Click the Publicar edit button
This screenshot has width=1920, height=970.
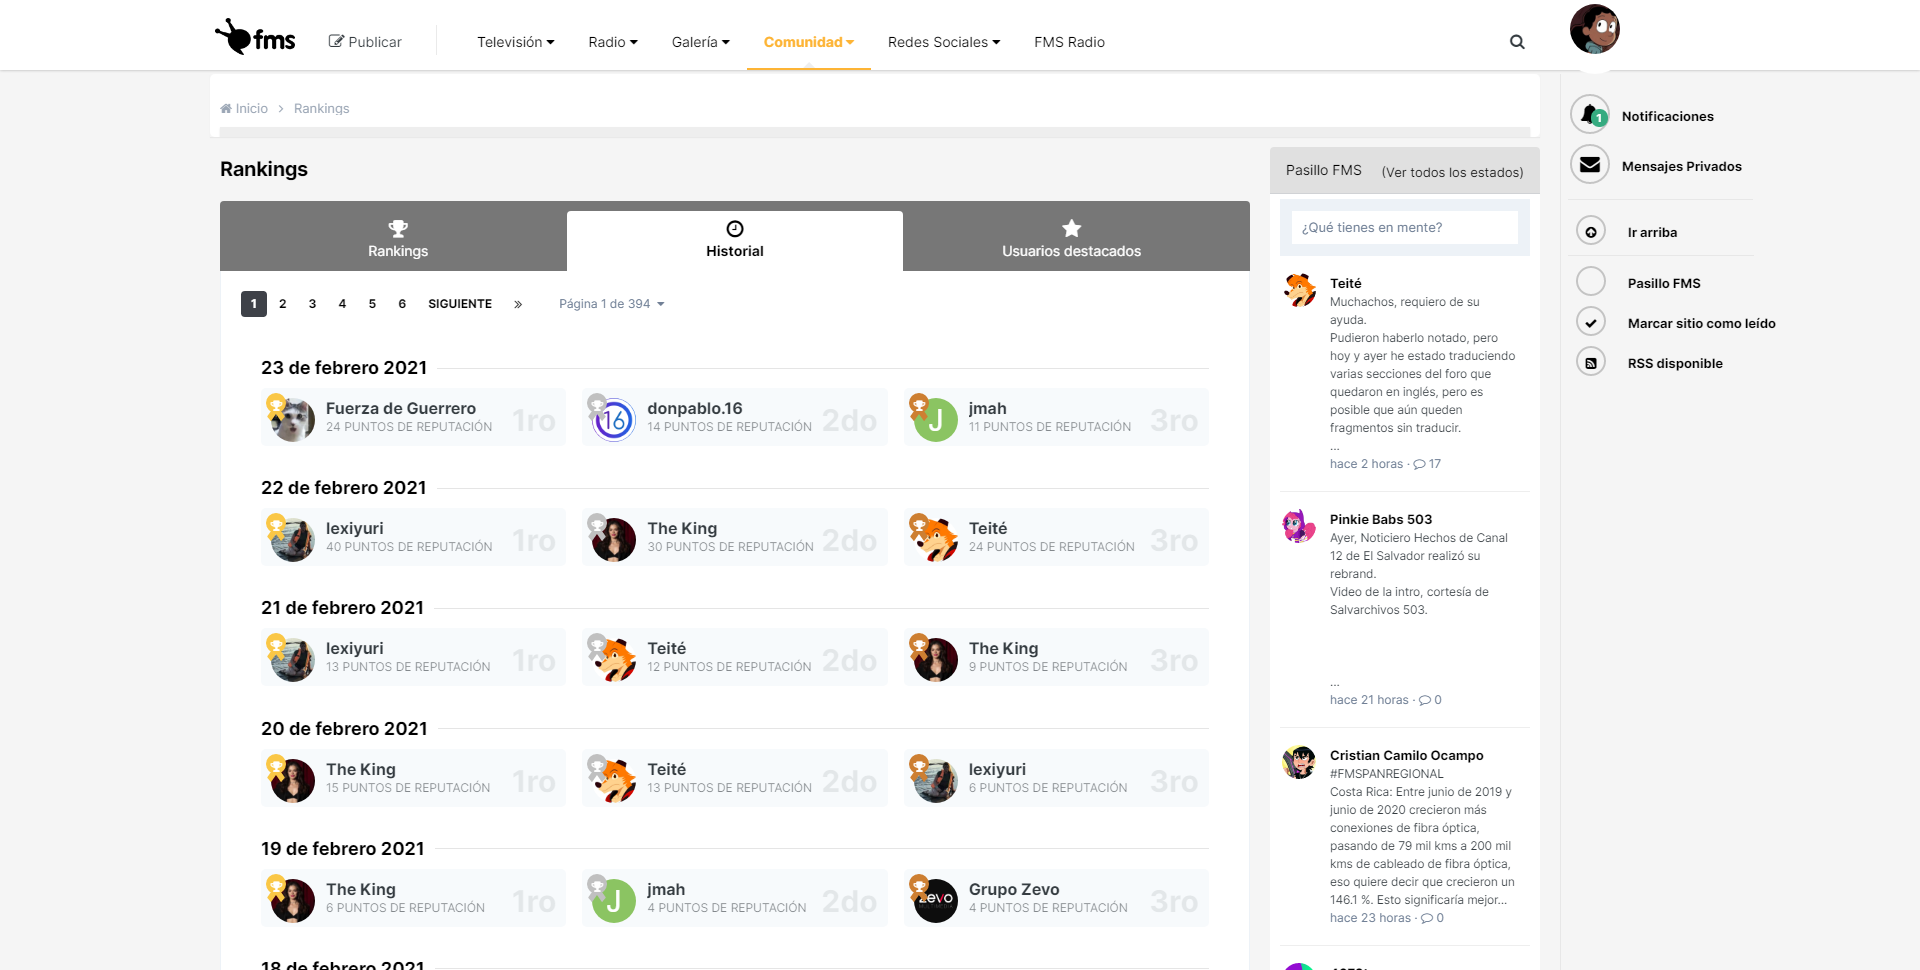point(365,42)
